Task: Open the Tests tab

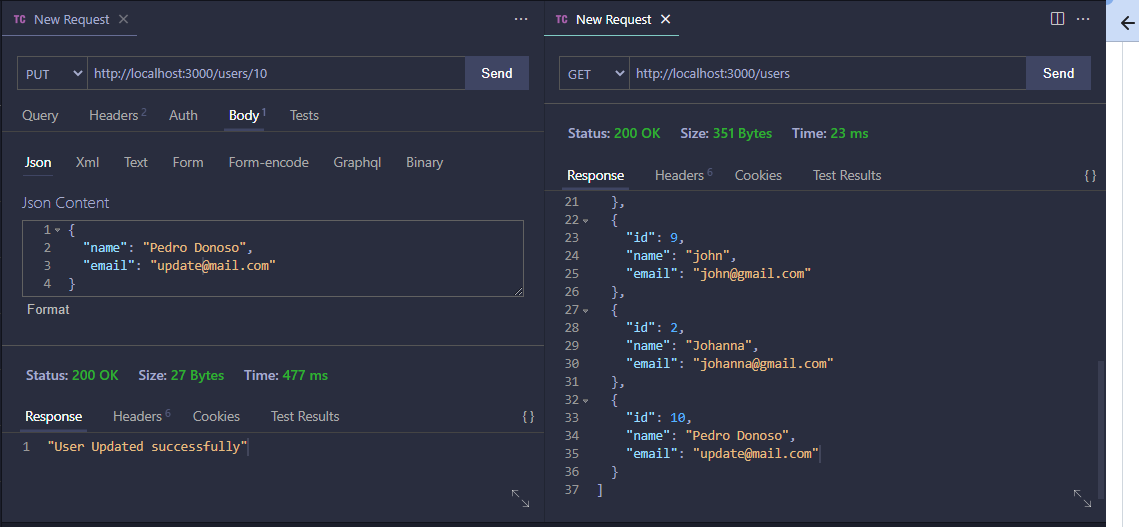Action: pyautogui.click(x=304, y=116)
